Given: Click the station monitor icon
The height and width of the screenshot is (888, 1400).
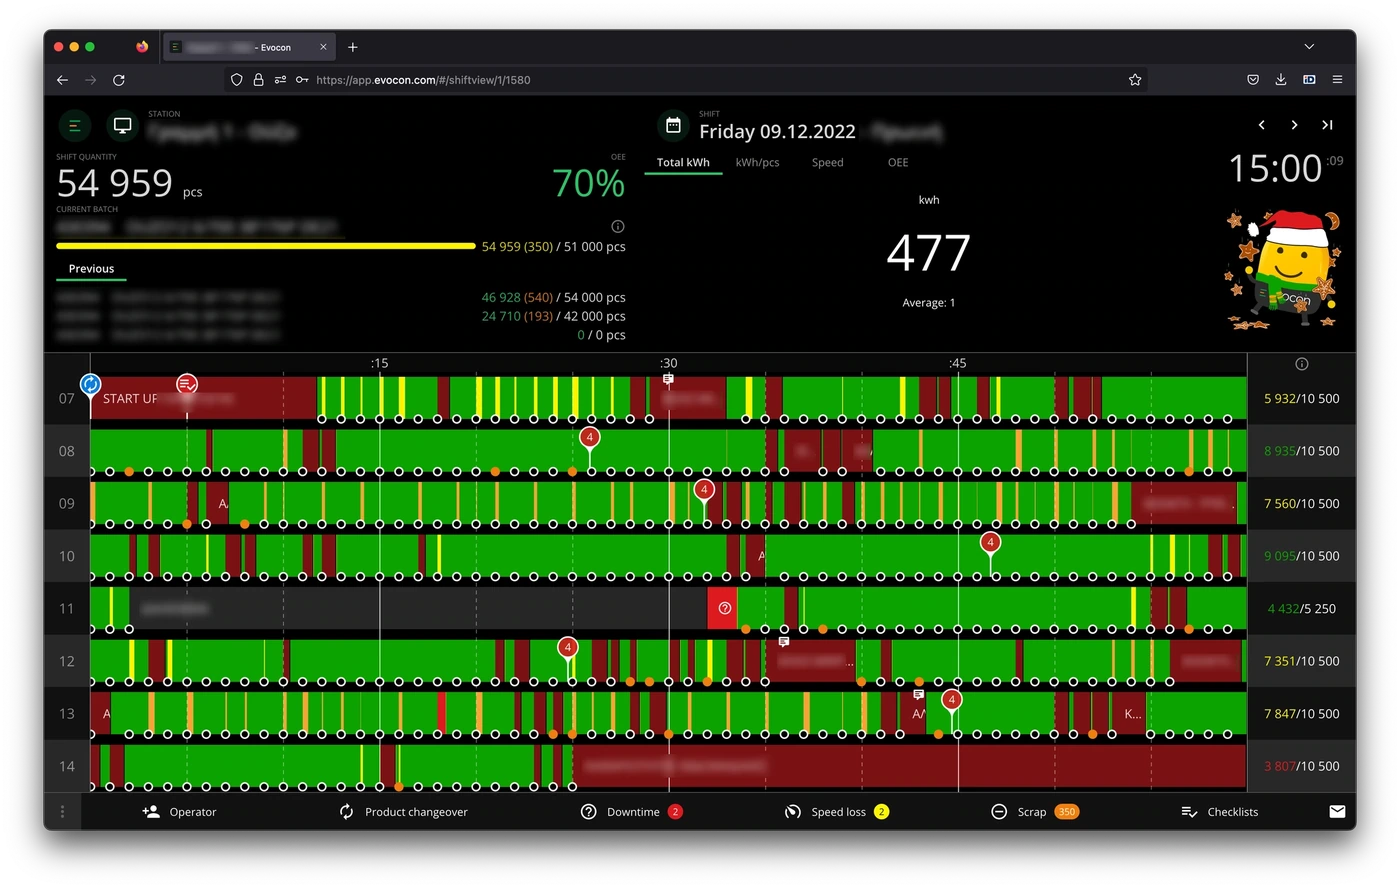Looking at the screenshot, I should tap(123, 126).
